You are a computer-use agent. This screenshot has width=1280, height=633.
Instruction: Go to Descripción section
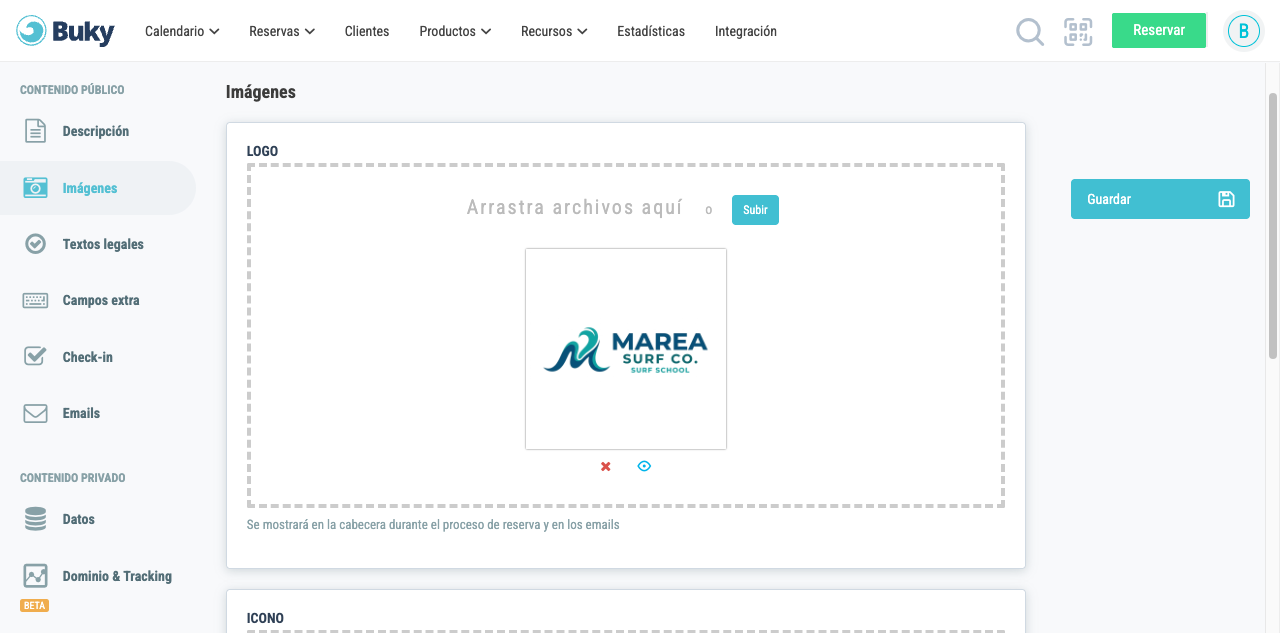point(98,131)
